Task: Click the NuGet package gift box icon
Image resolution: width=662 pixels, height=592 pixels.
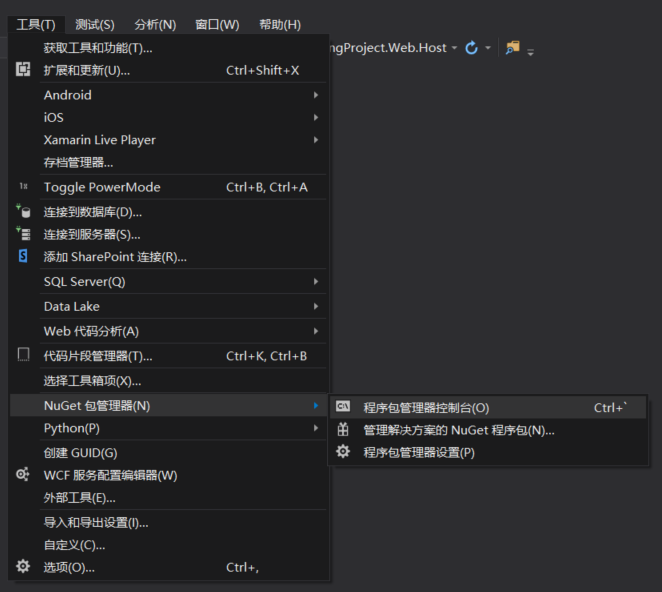Action: tap(343, 429)
